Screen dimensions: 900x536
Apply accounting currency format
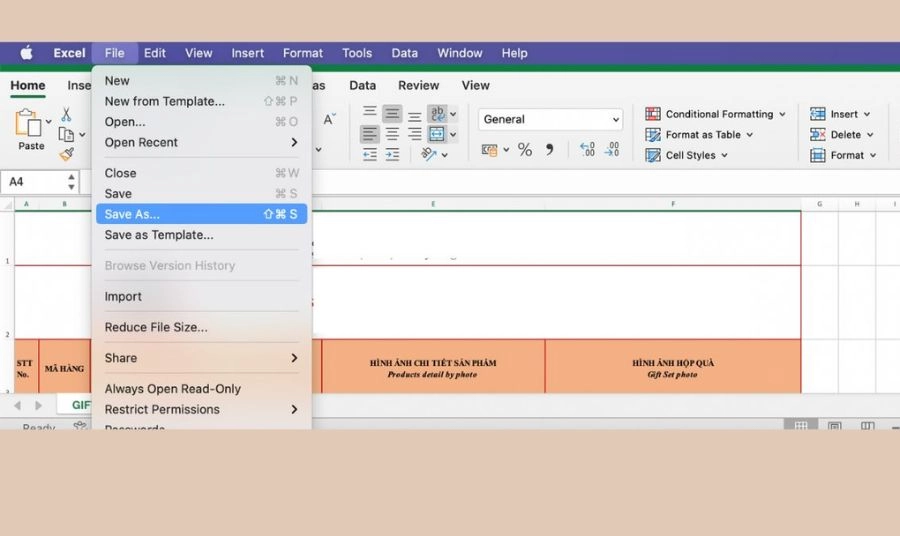tap(490, 150)
